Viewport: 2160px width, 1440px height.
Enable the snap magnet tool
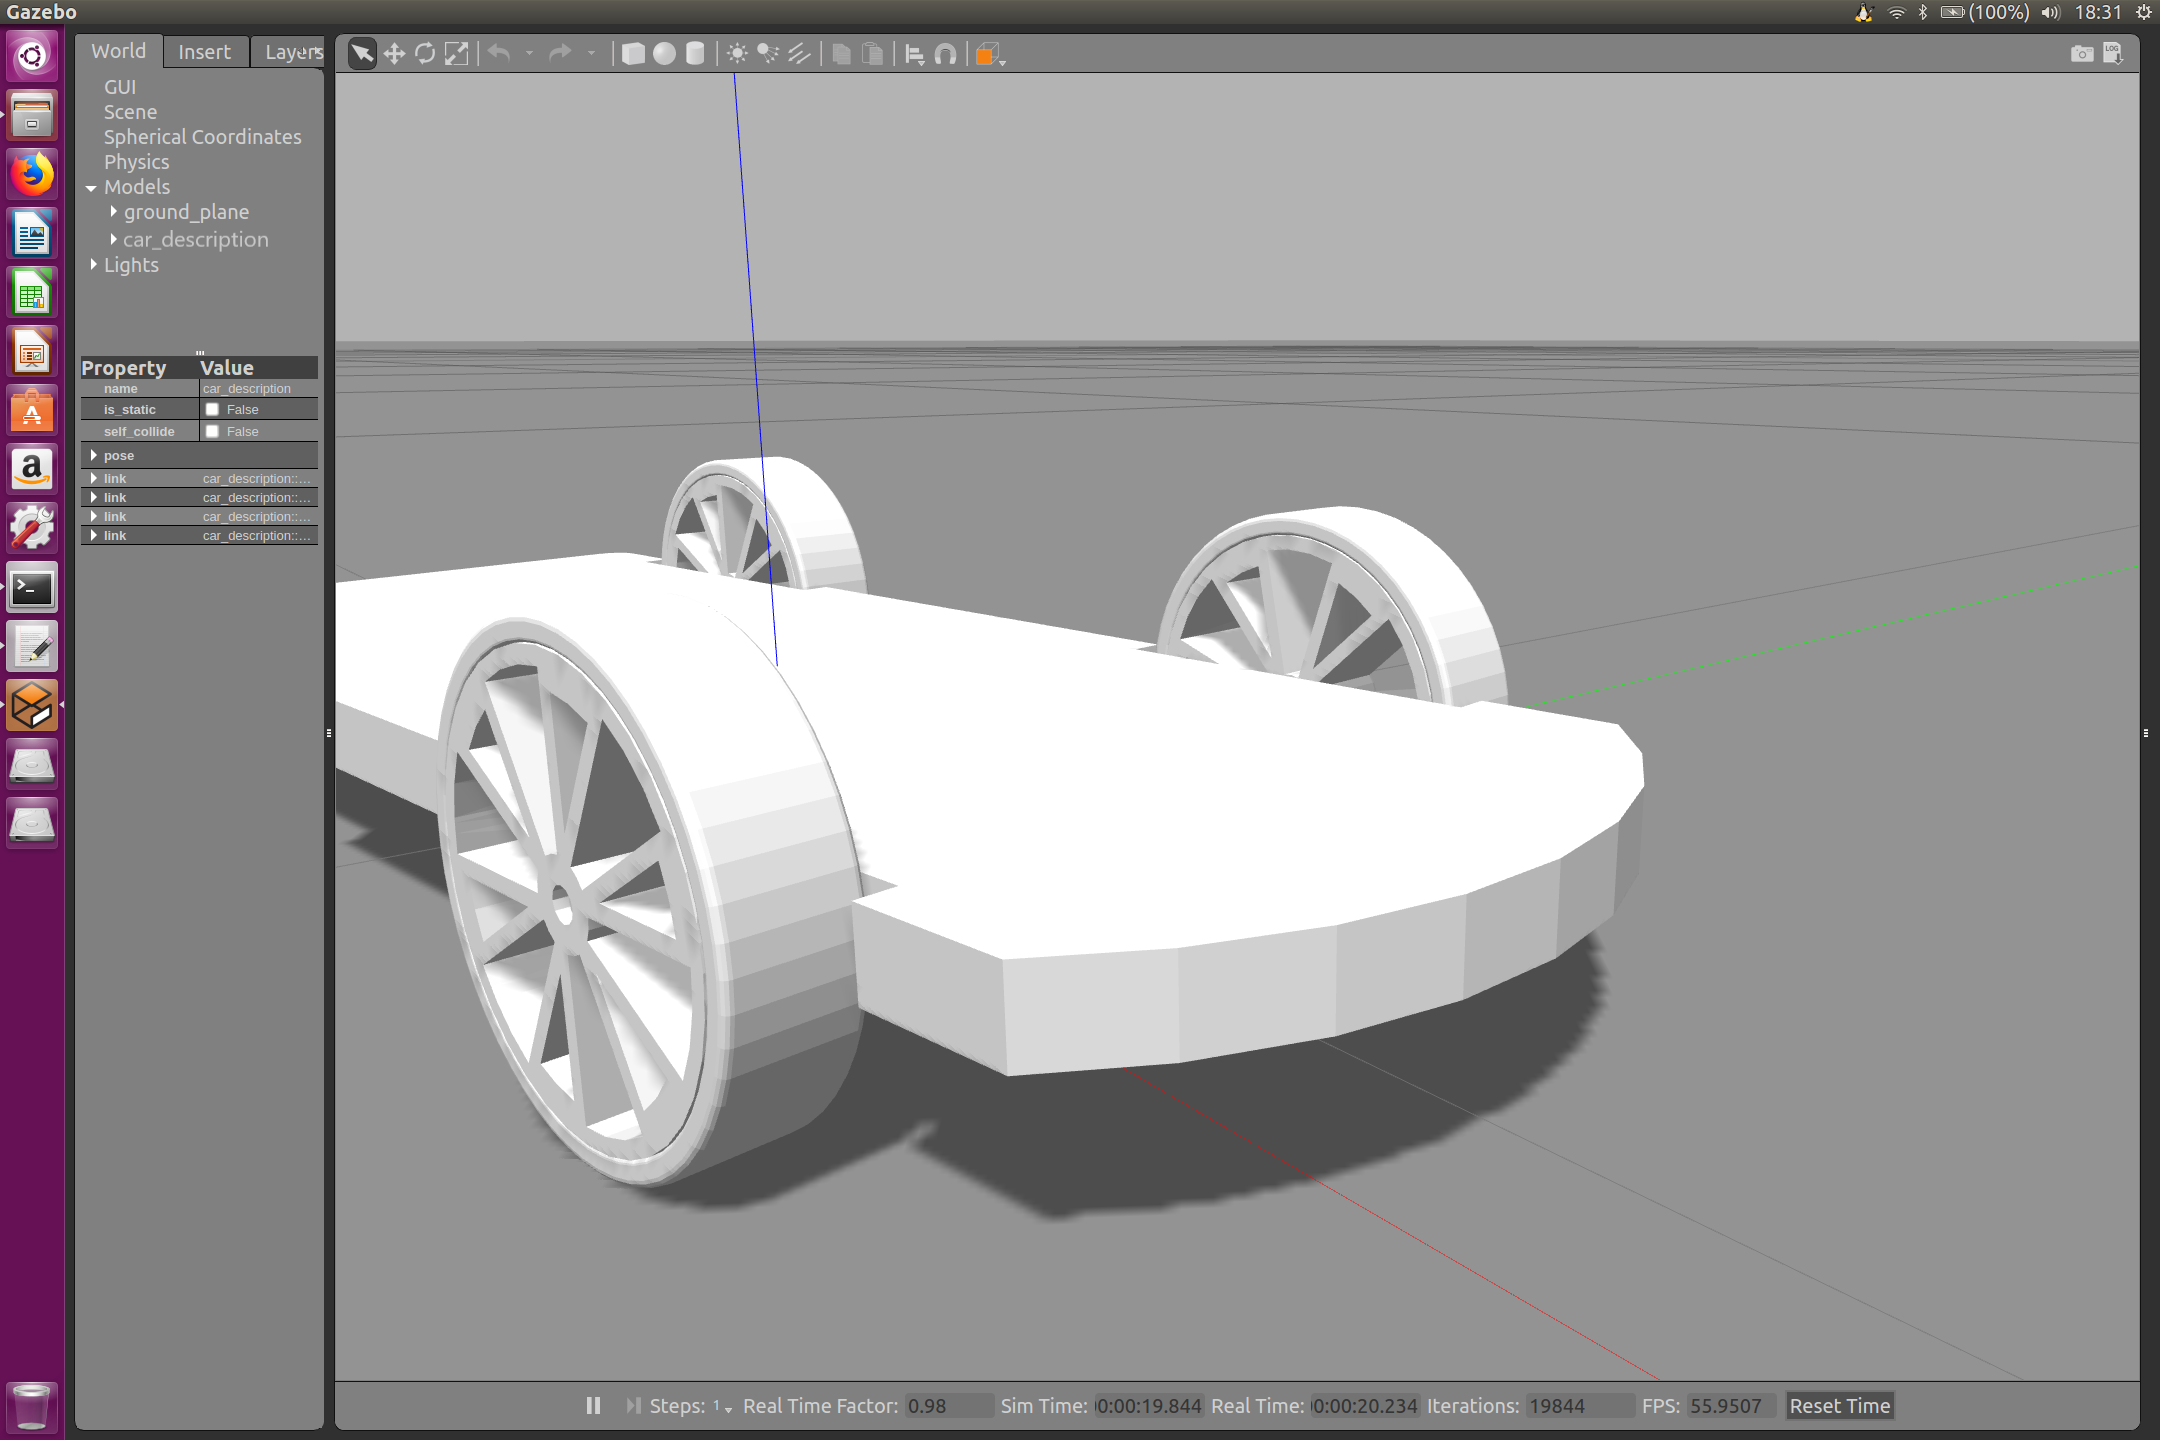(x=946, y=54)
